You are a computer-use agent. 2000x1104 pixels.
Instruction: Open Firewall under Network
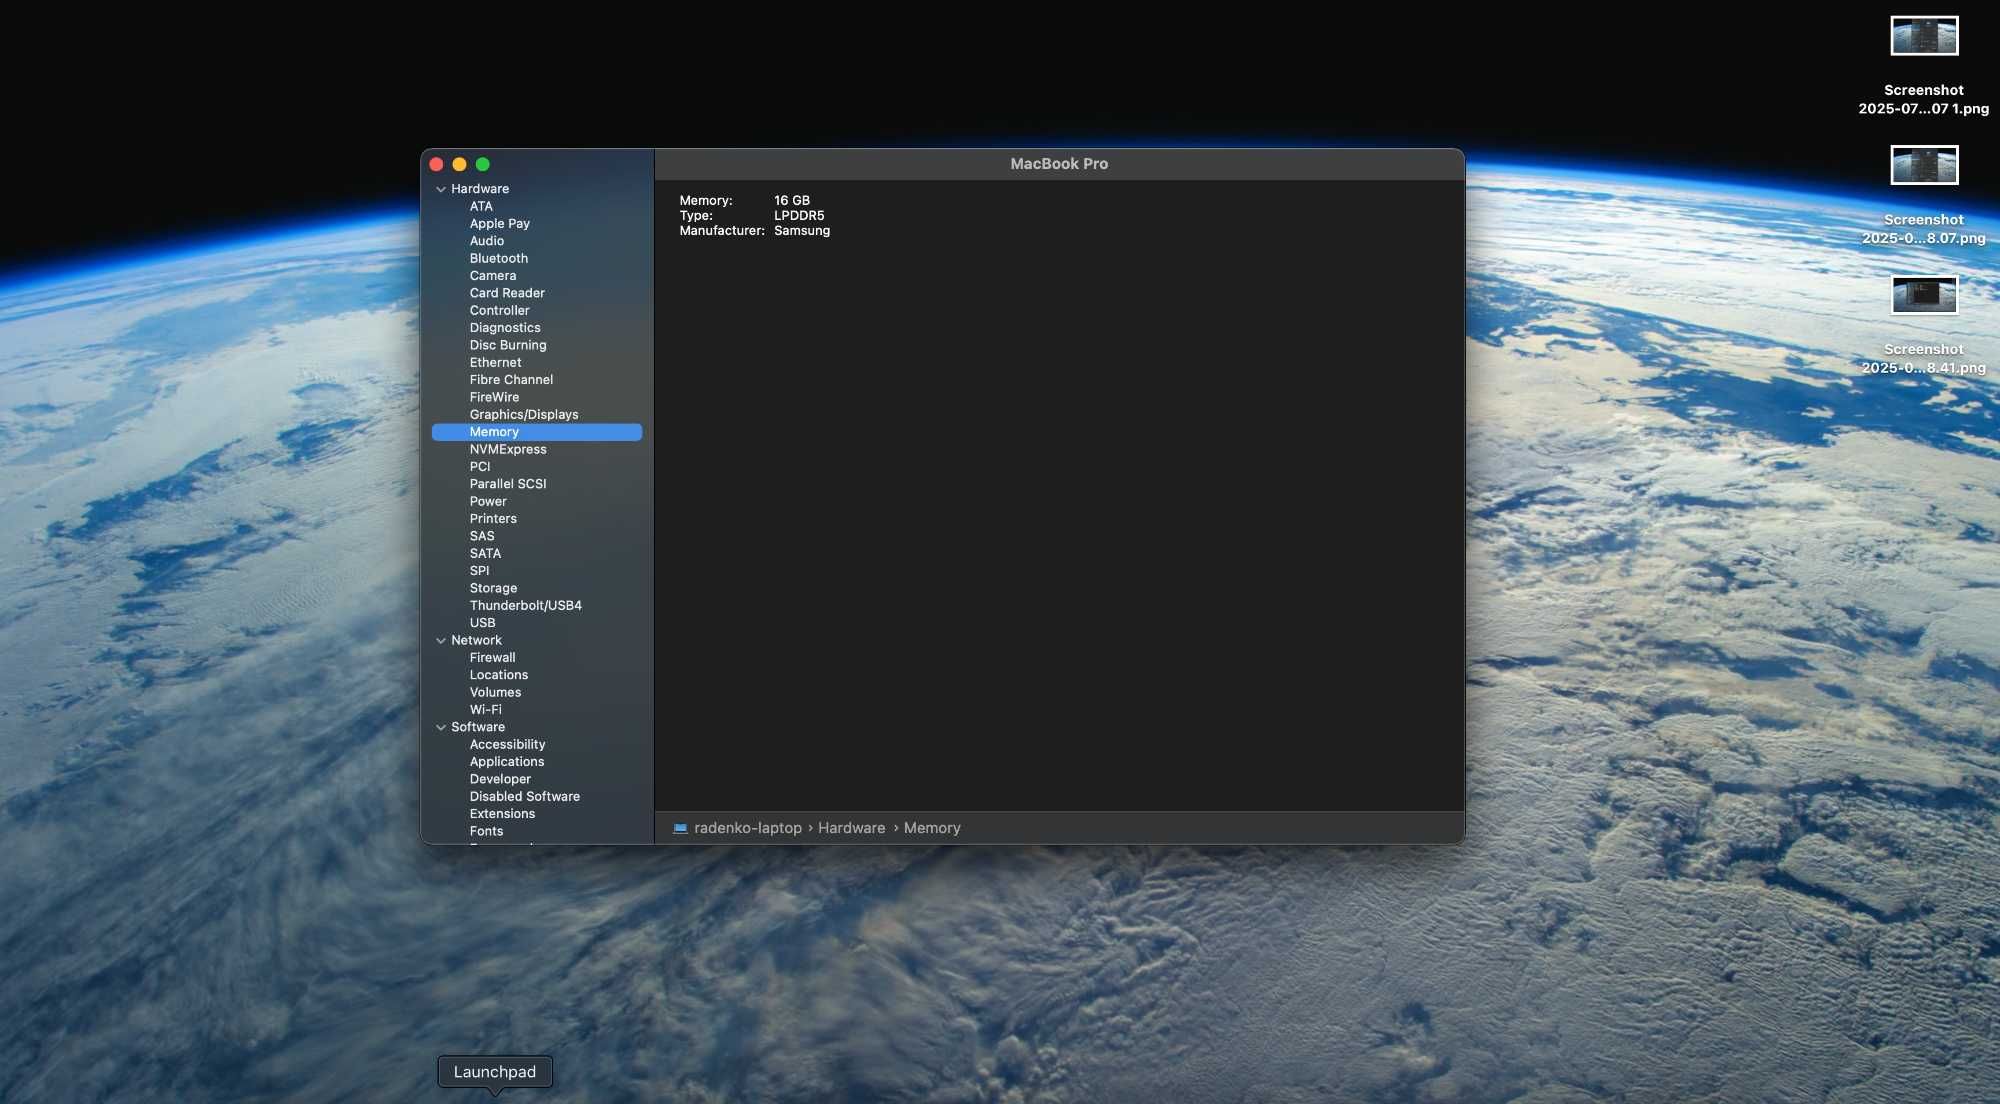[493, 658]
